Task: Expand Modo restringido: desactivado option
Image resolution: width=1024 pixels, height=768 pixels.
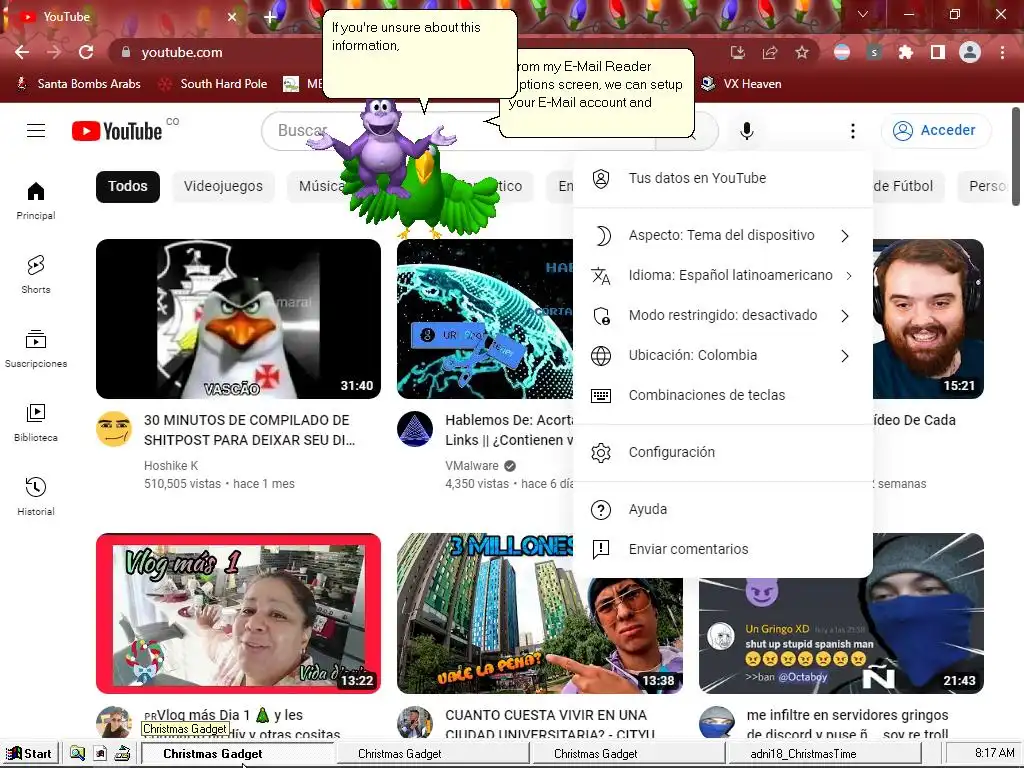Action: (x=723, y=315)
